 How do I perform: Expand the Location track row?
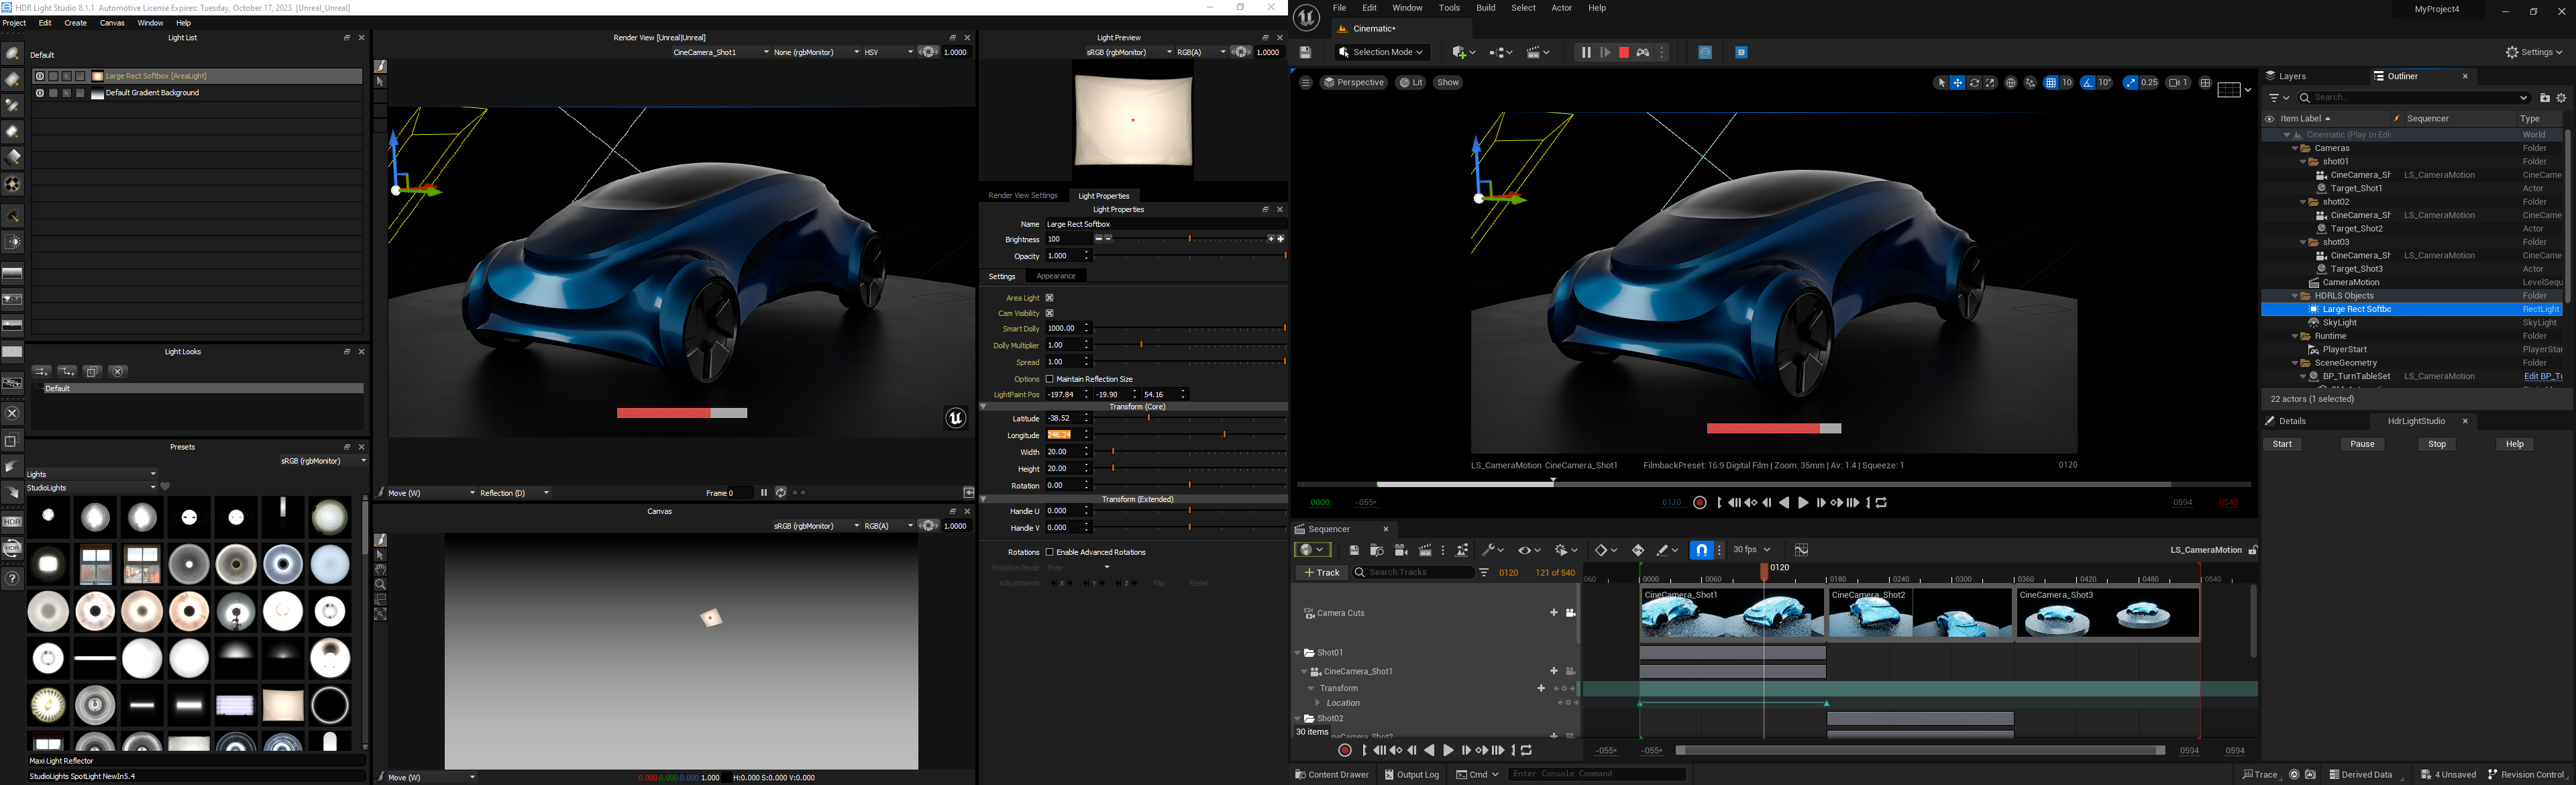tap(1317, 703)
